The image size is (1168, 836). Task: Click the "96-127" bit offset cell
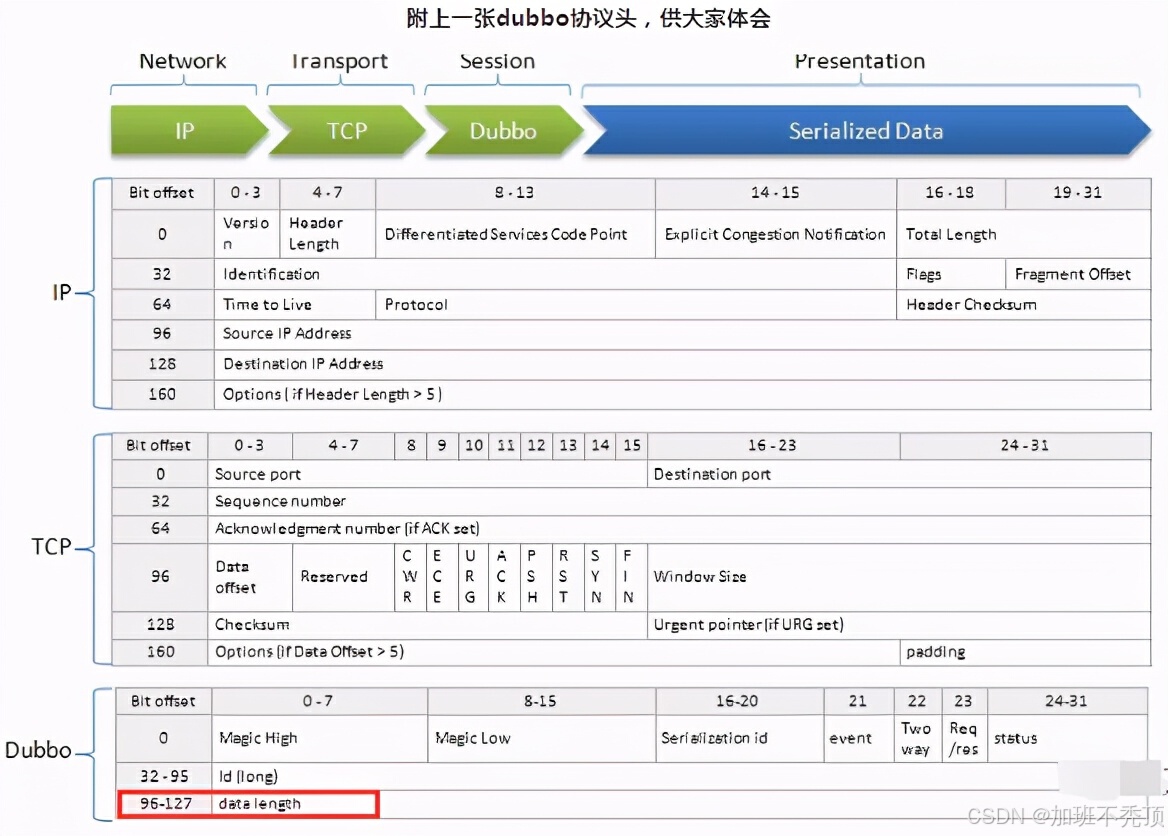point(165,804)
